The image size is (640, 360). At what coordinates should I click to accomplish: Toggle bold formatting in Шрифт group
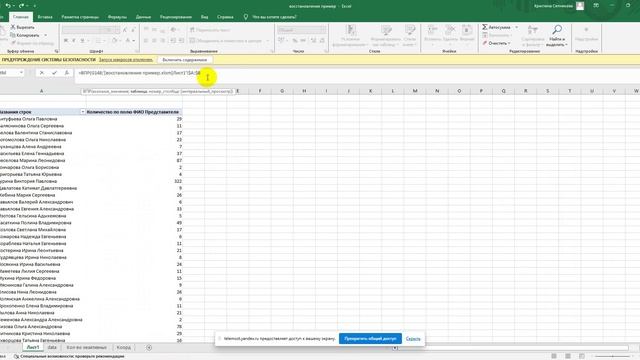coord(66,40)
